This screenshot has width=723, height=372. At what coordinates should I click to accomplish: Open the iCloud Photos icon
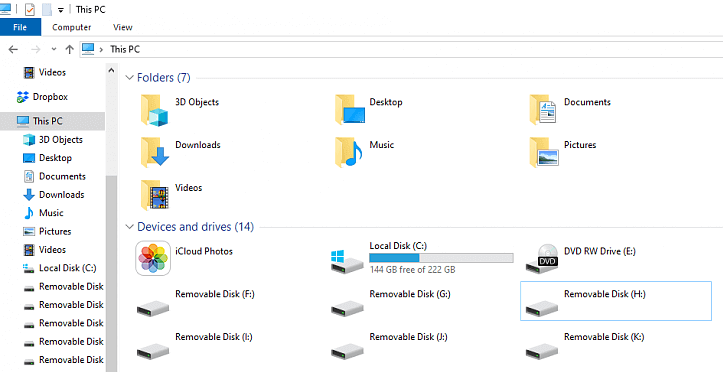pyautogui.click(x=153, y=258)
